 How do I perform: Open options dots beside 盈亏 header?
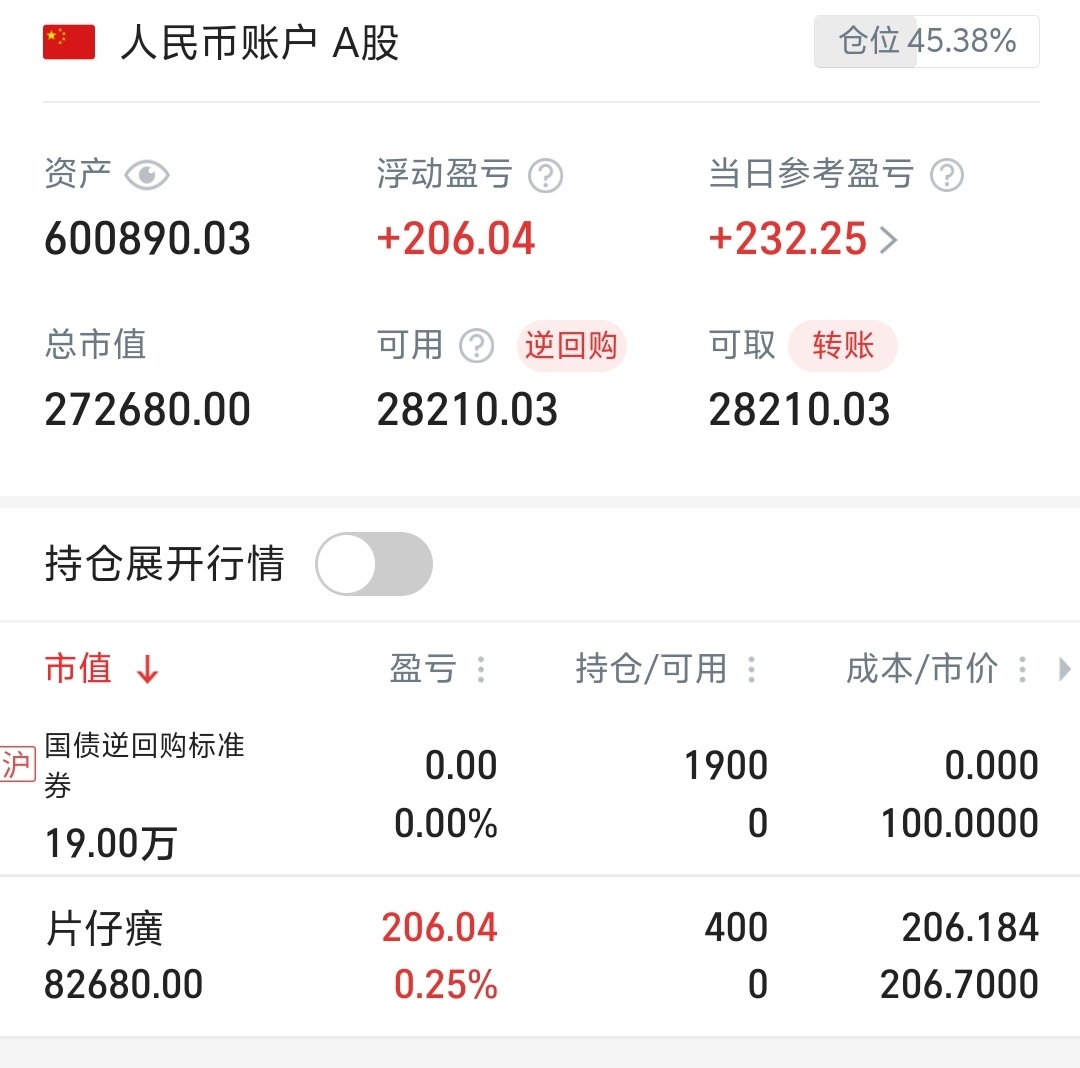coord(481,669)
